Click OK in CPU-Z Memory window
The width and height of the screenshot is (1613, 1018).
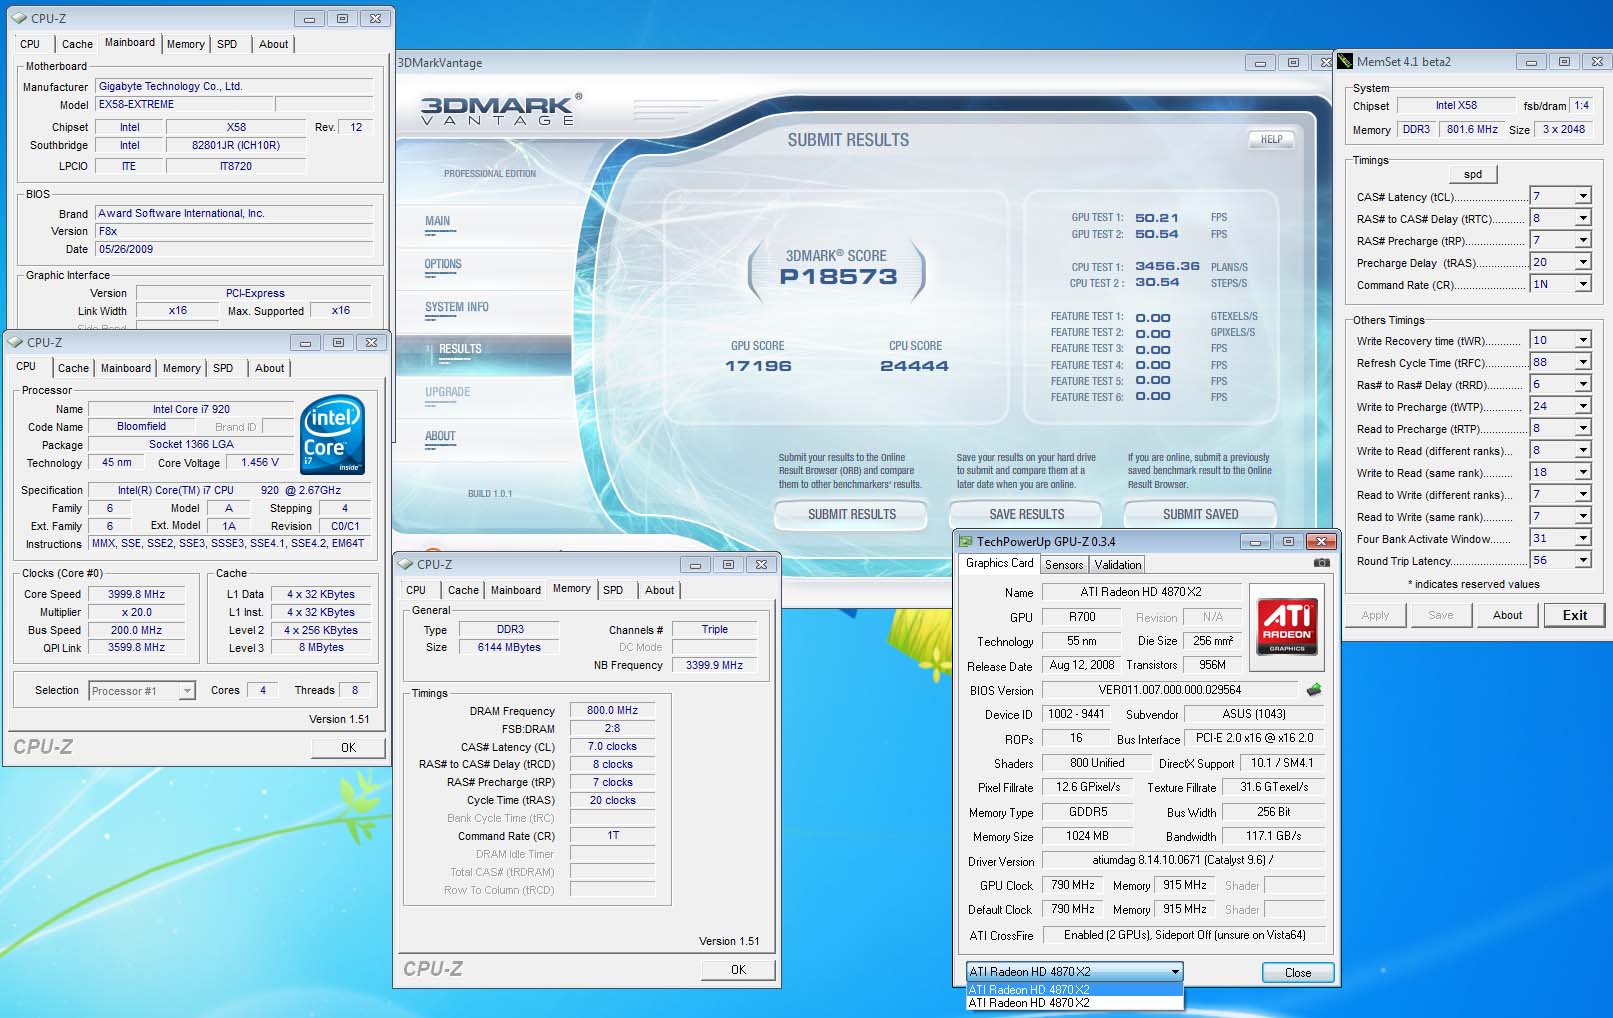738,969
